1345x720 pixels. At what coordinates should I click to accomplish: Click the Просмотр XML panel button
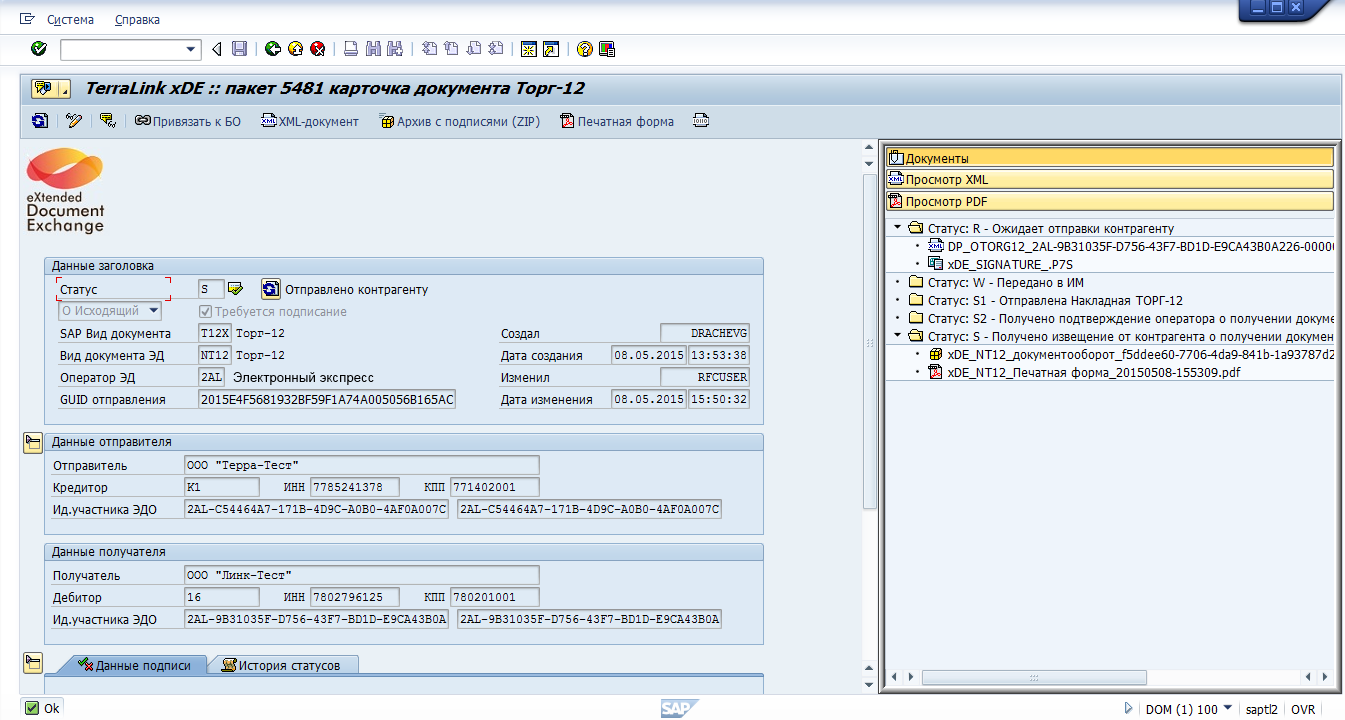coord(1110,179)
